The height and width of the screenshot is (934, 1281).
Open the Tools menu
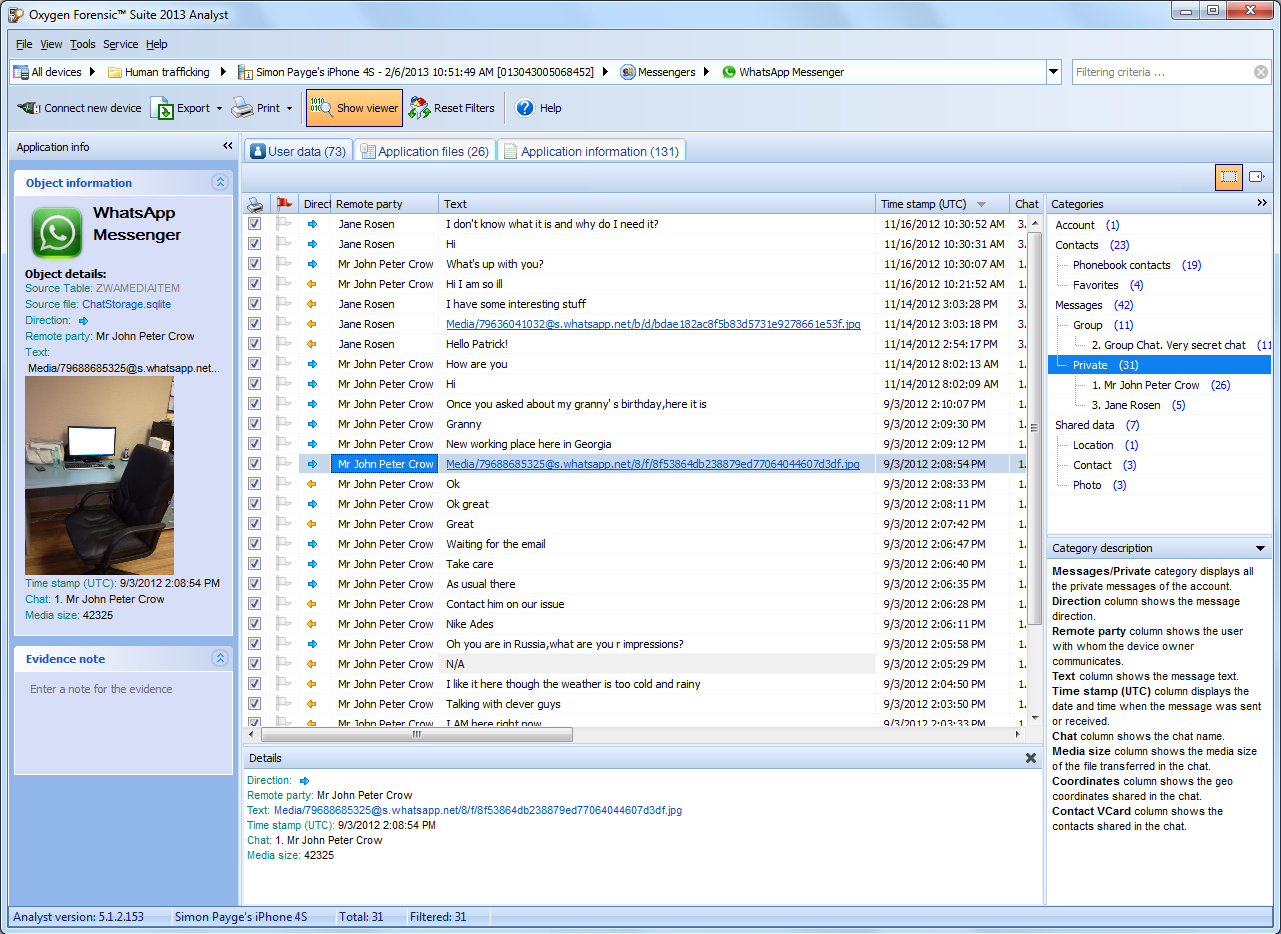point(83,44)
